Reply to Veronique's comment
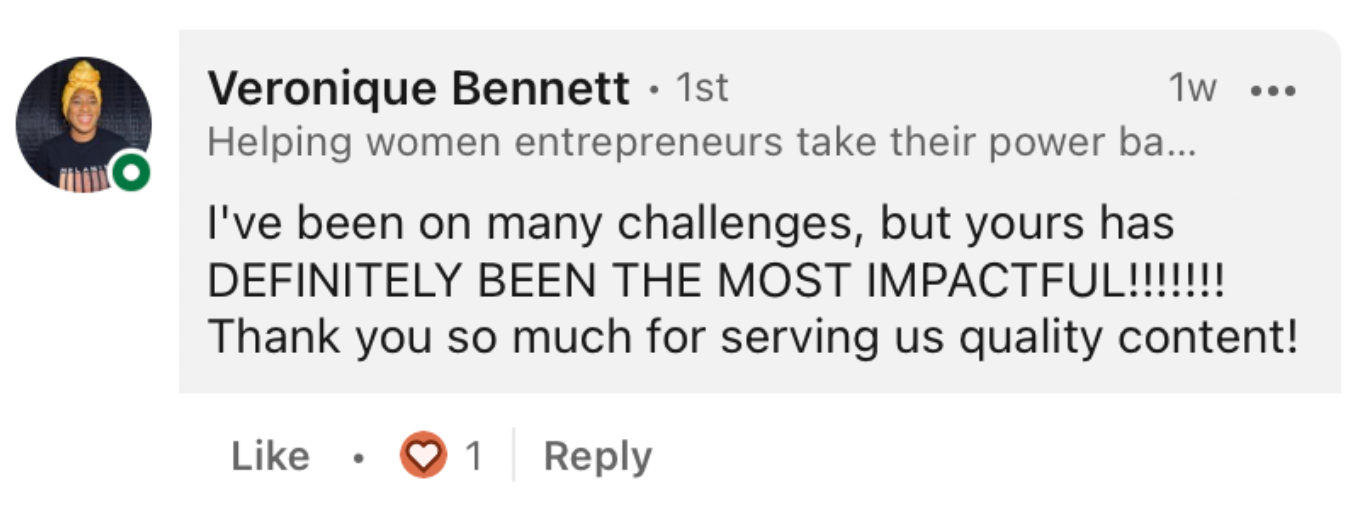Viewport: 1356px width, 514px height. pyautogui.click(x=597, y=457)
